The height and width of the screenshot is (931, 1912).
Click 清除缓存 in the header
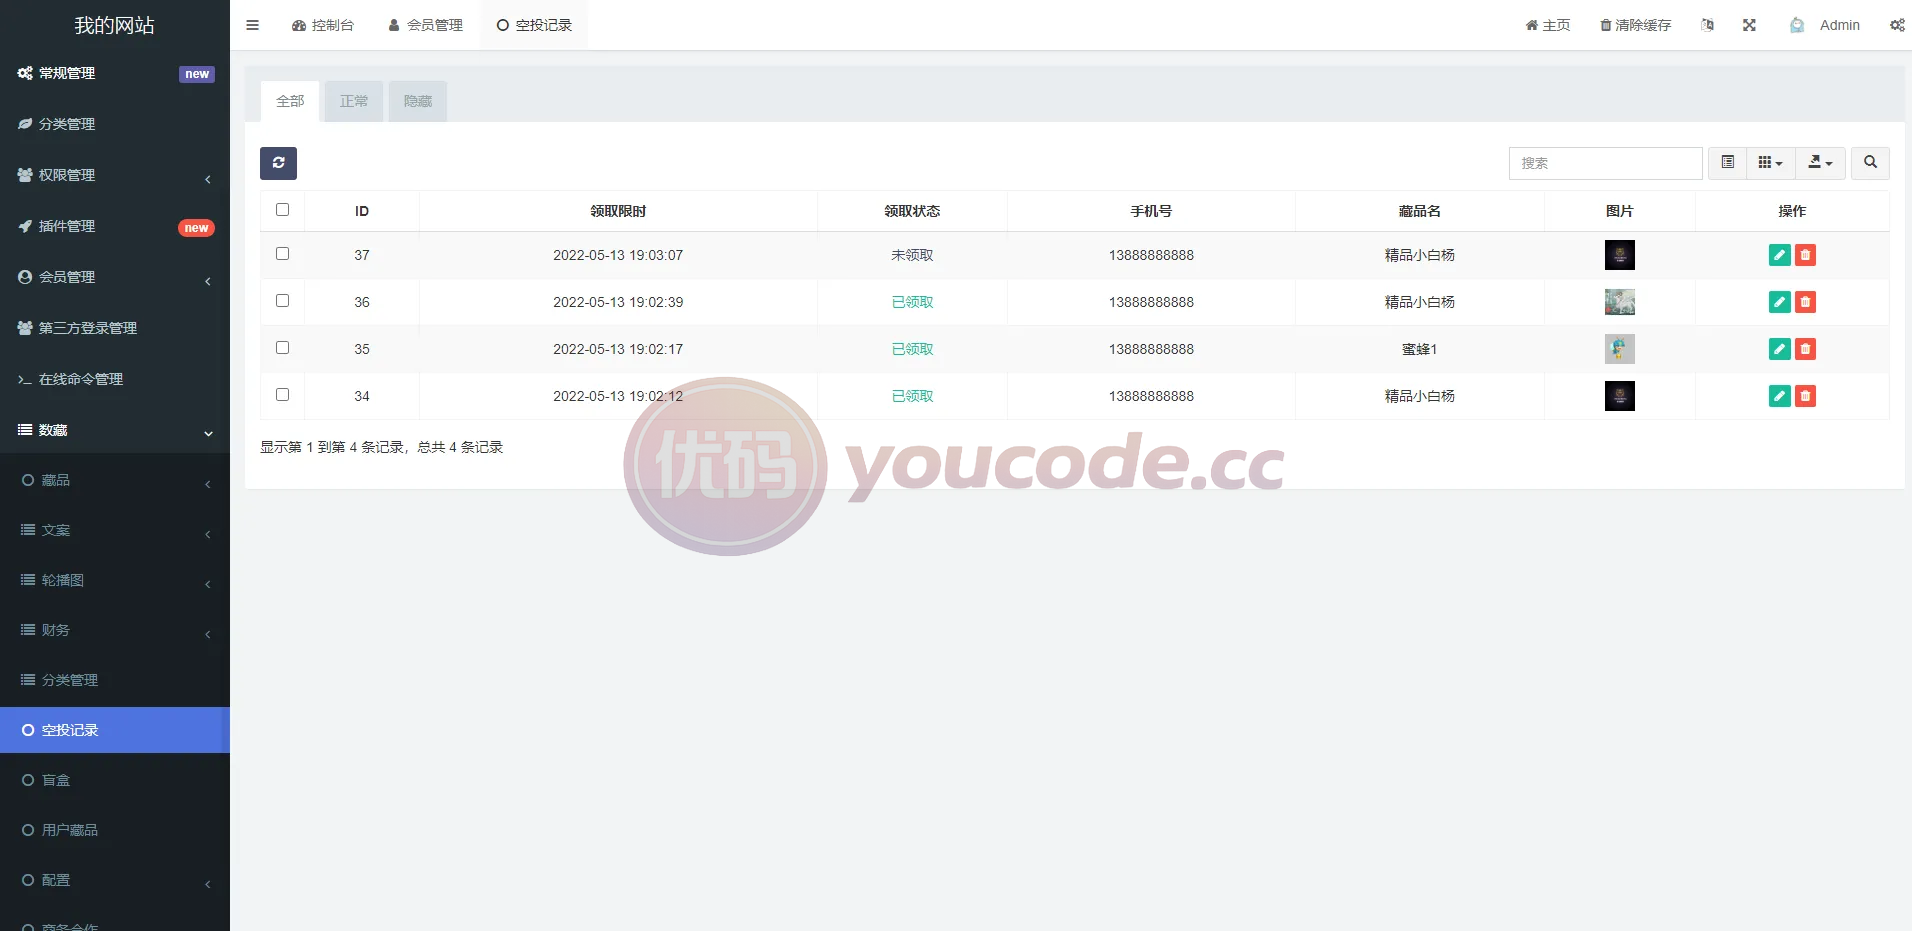tap(1636, 25)
